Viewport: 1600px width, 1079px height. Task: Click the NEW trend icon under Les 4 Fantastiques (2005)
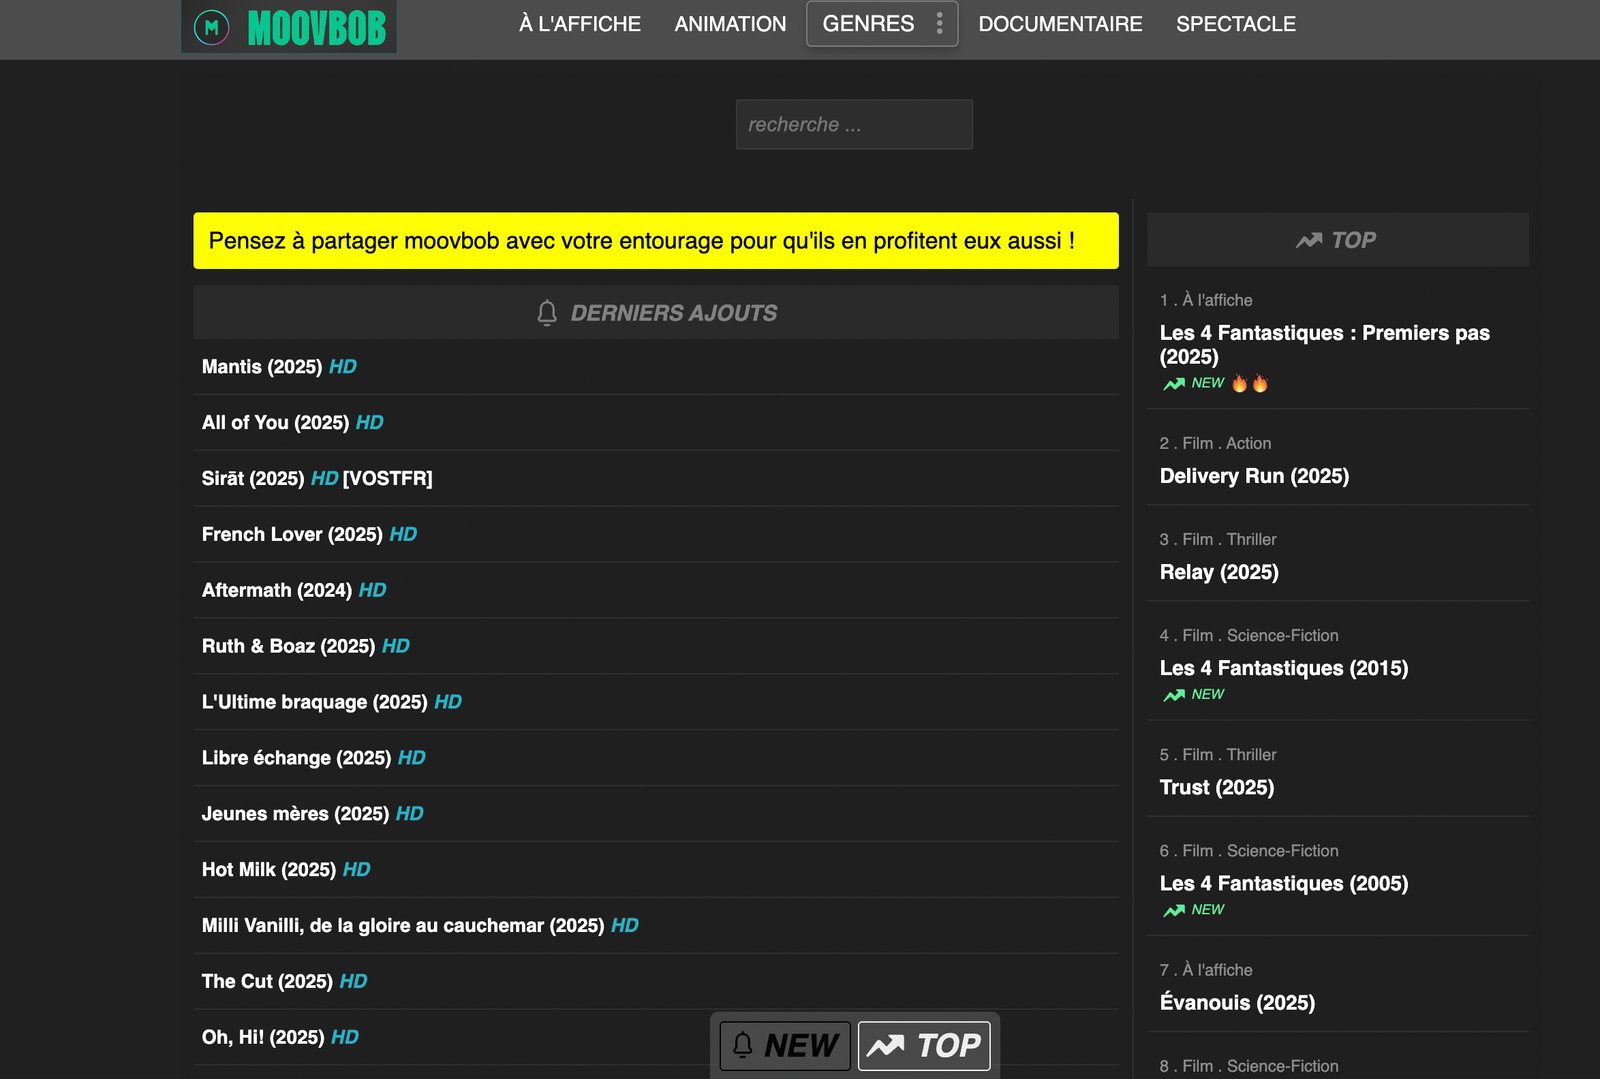pos(1174,910)
